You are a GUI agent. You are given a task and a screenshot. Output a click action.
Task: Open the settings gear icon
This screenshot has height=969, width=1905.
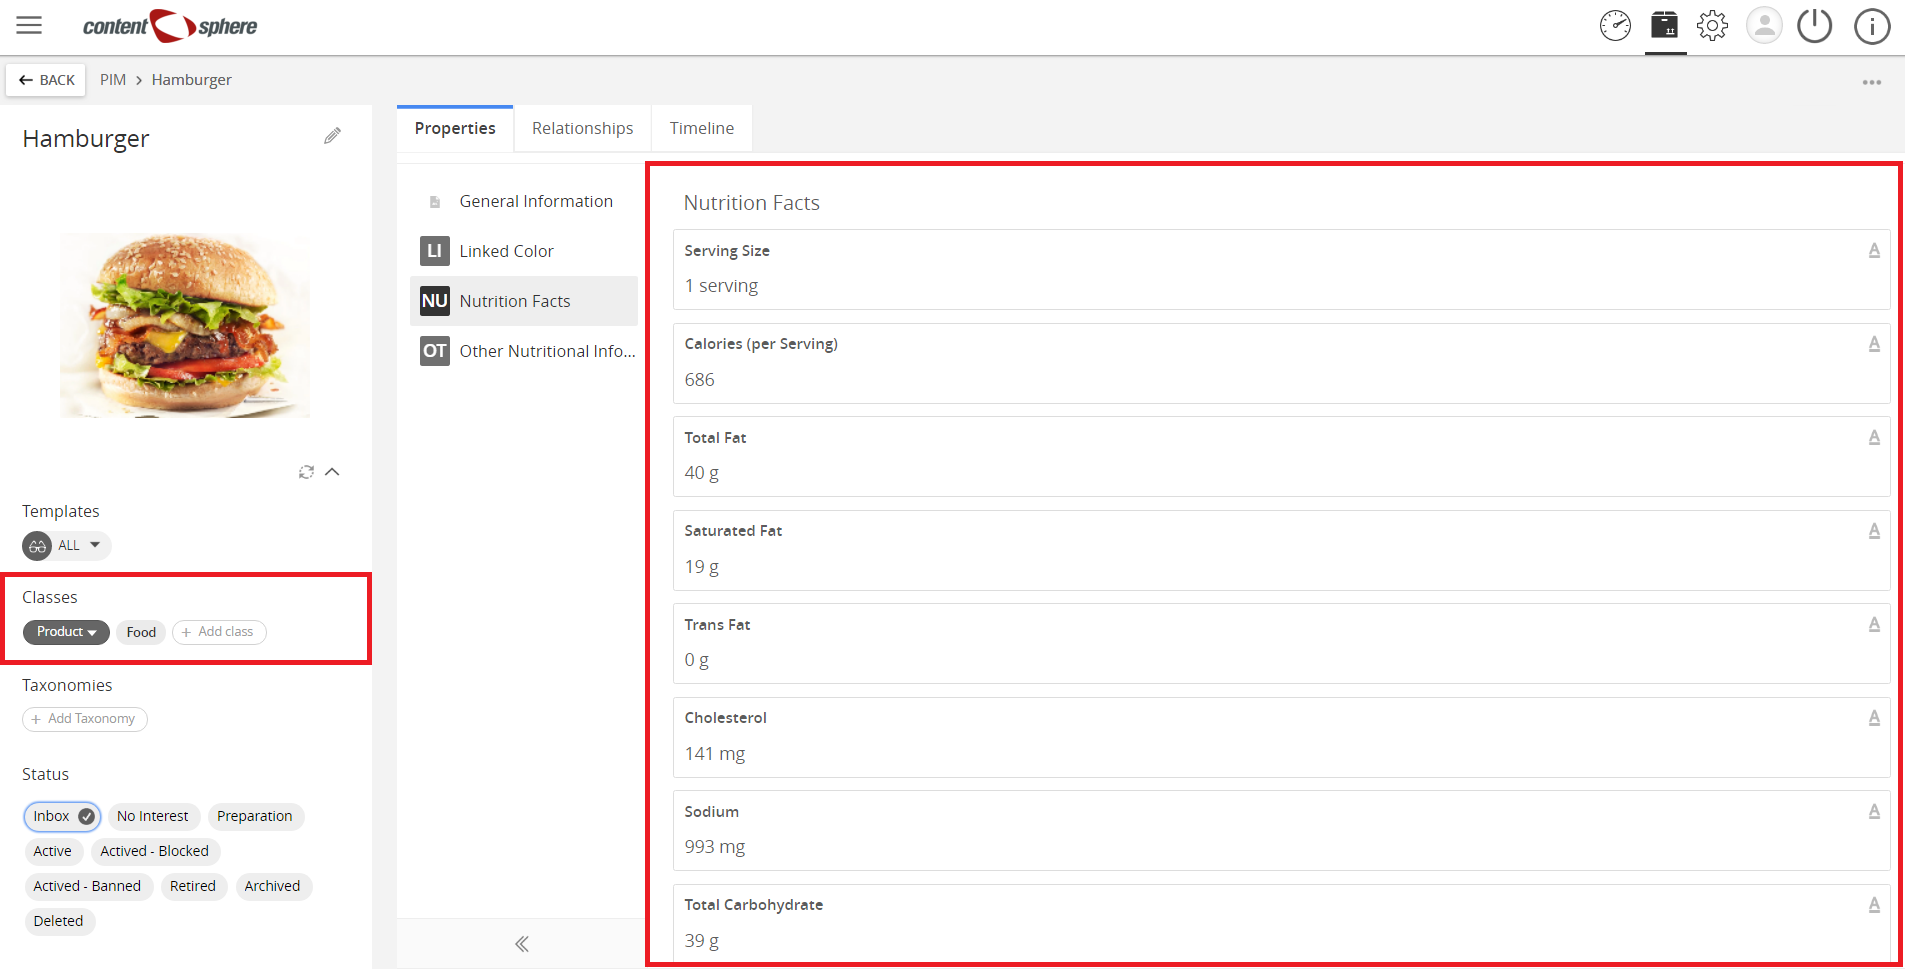tap(1713, 26)
